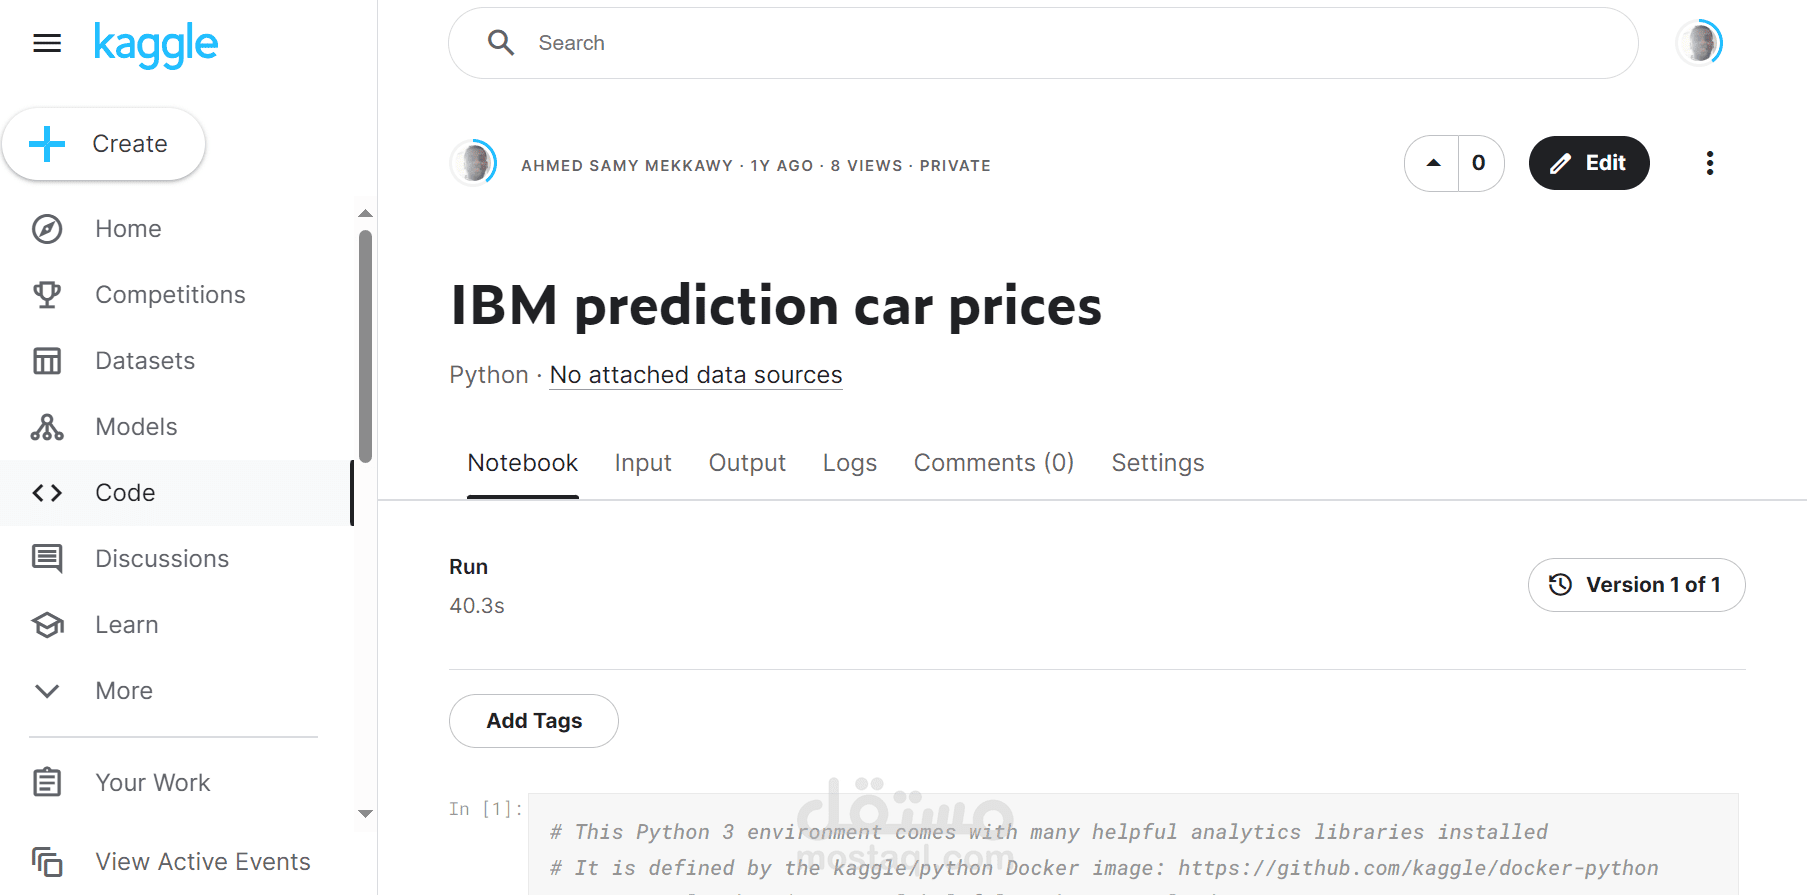Open Competitions via the trophy icon
Image resolution: width=1811 pixels, height=895 pixels.
[47, 295]
